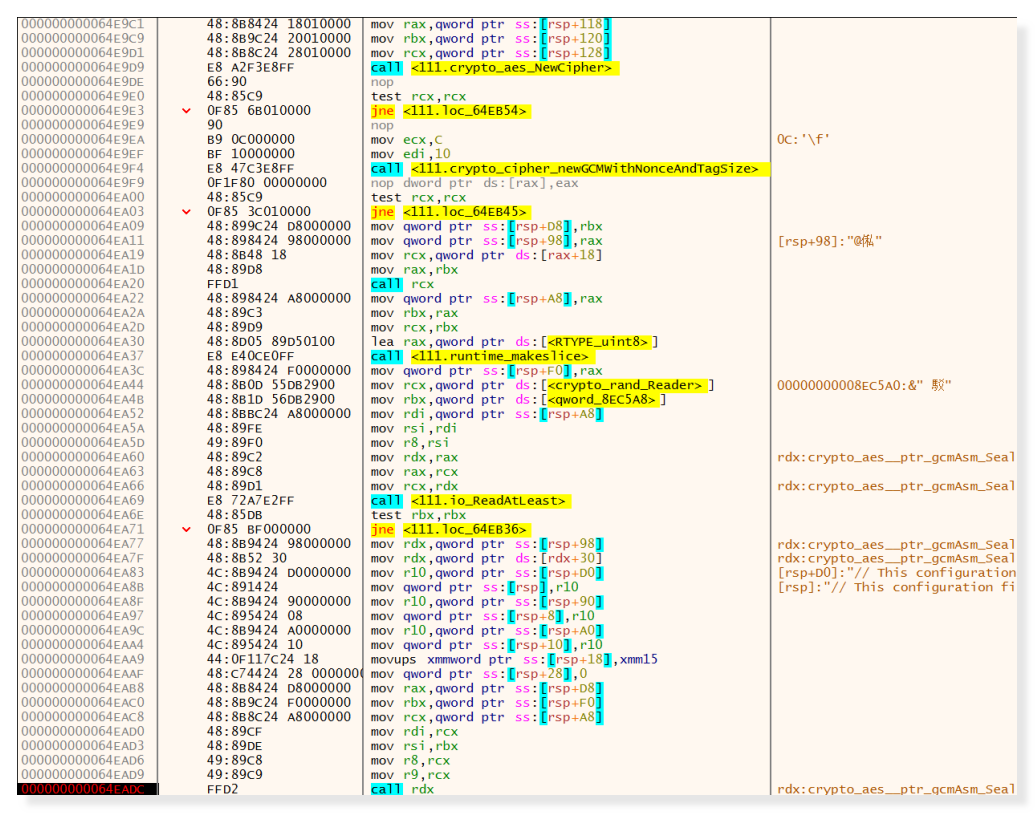Select the call rcx instruction
The height and width of the screenshot is (813, 1035).
(x=402, y=284)
